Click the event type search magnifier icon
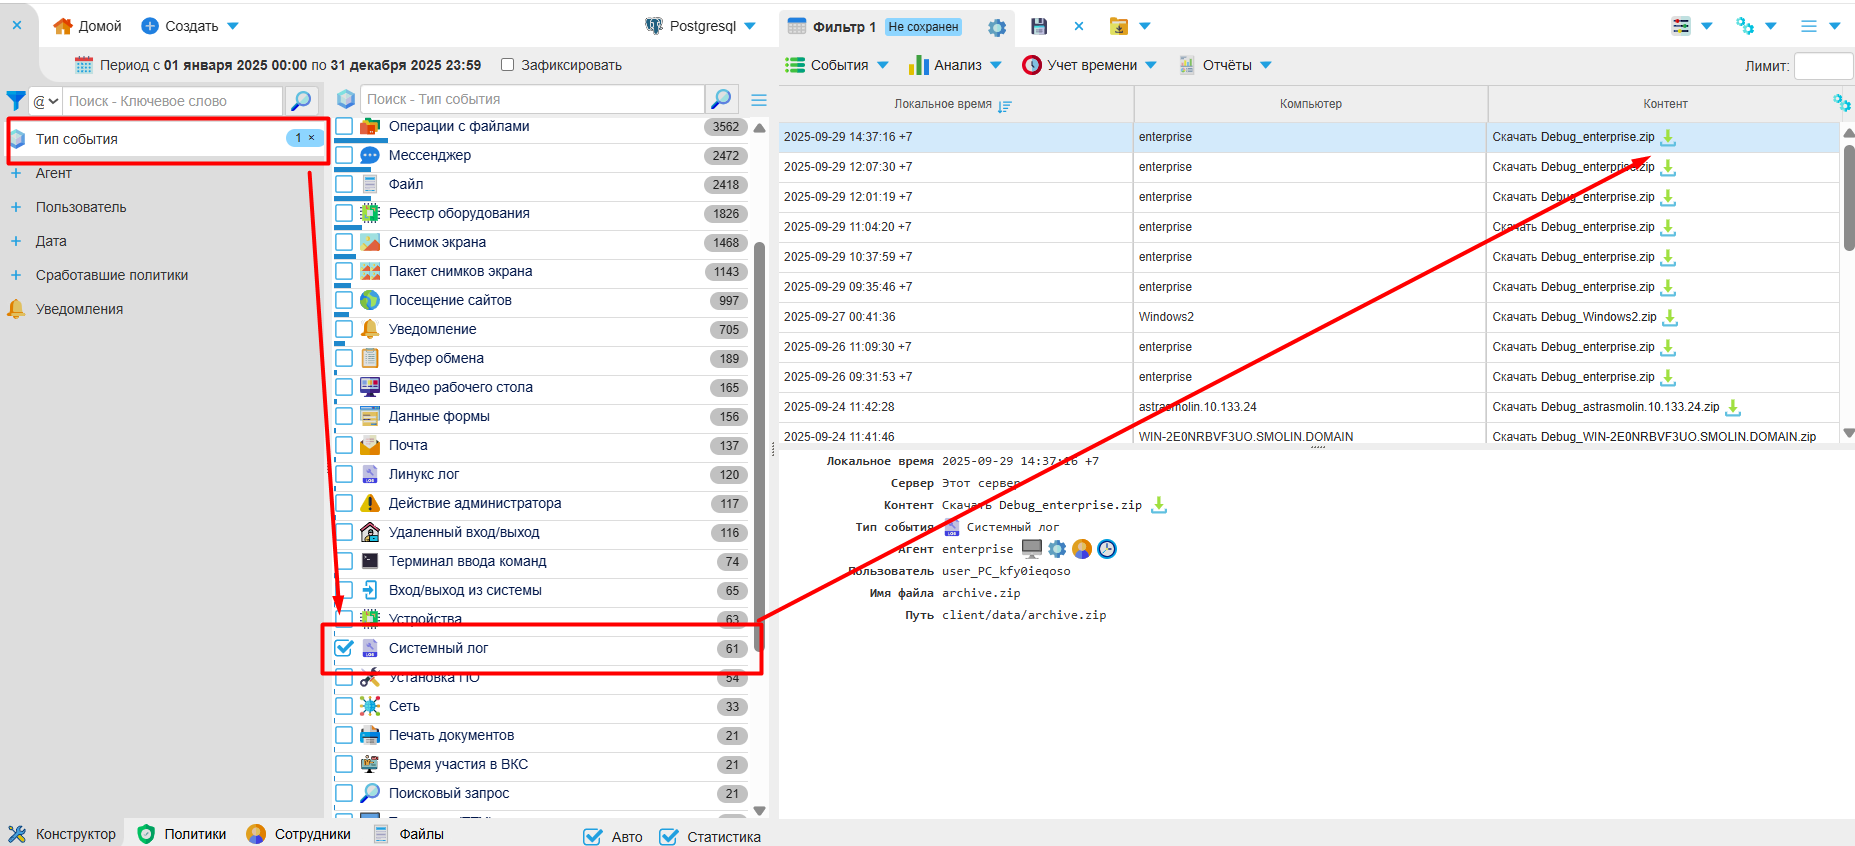Image resolution: width=1855 pixels, height=846 pixels. coord(720,99)
